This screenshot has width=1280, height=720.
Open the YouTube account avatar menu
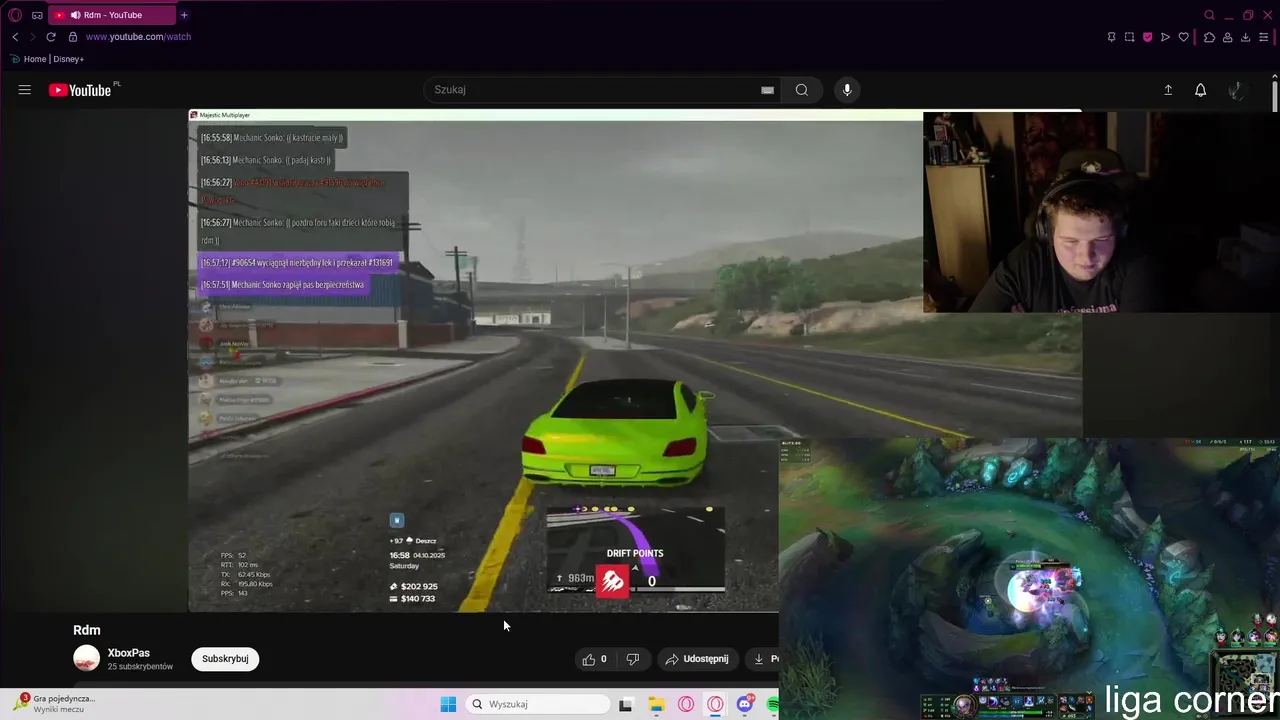[1237, 90]
